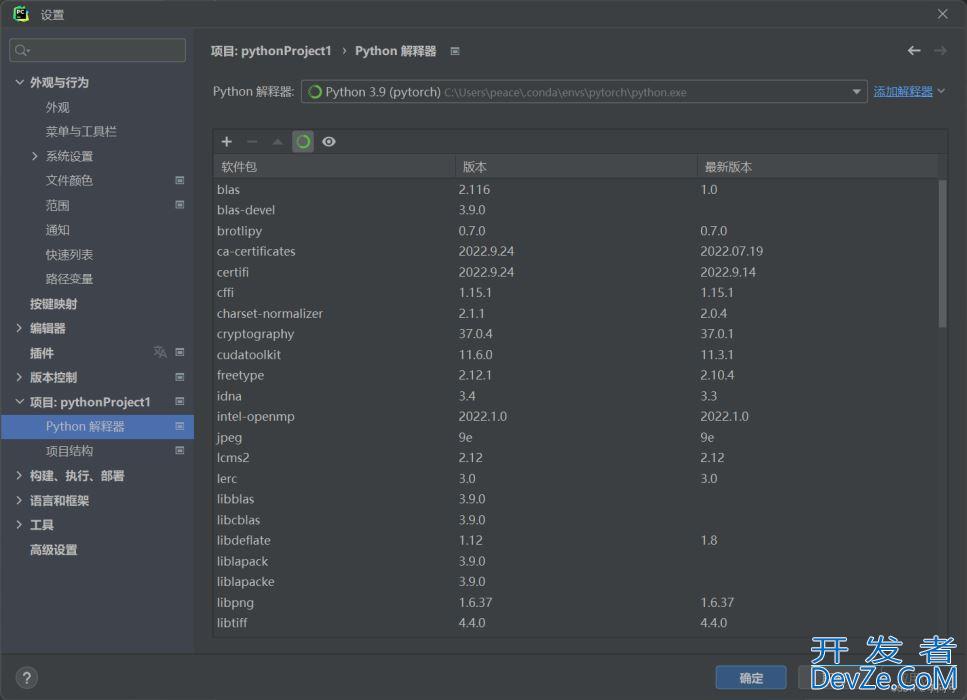Collapse the 外观与行为 section

(x=19, y=82)
